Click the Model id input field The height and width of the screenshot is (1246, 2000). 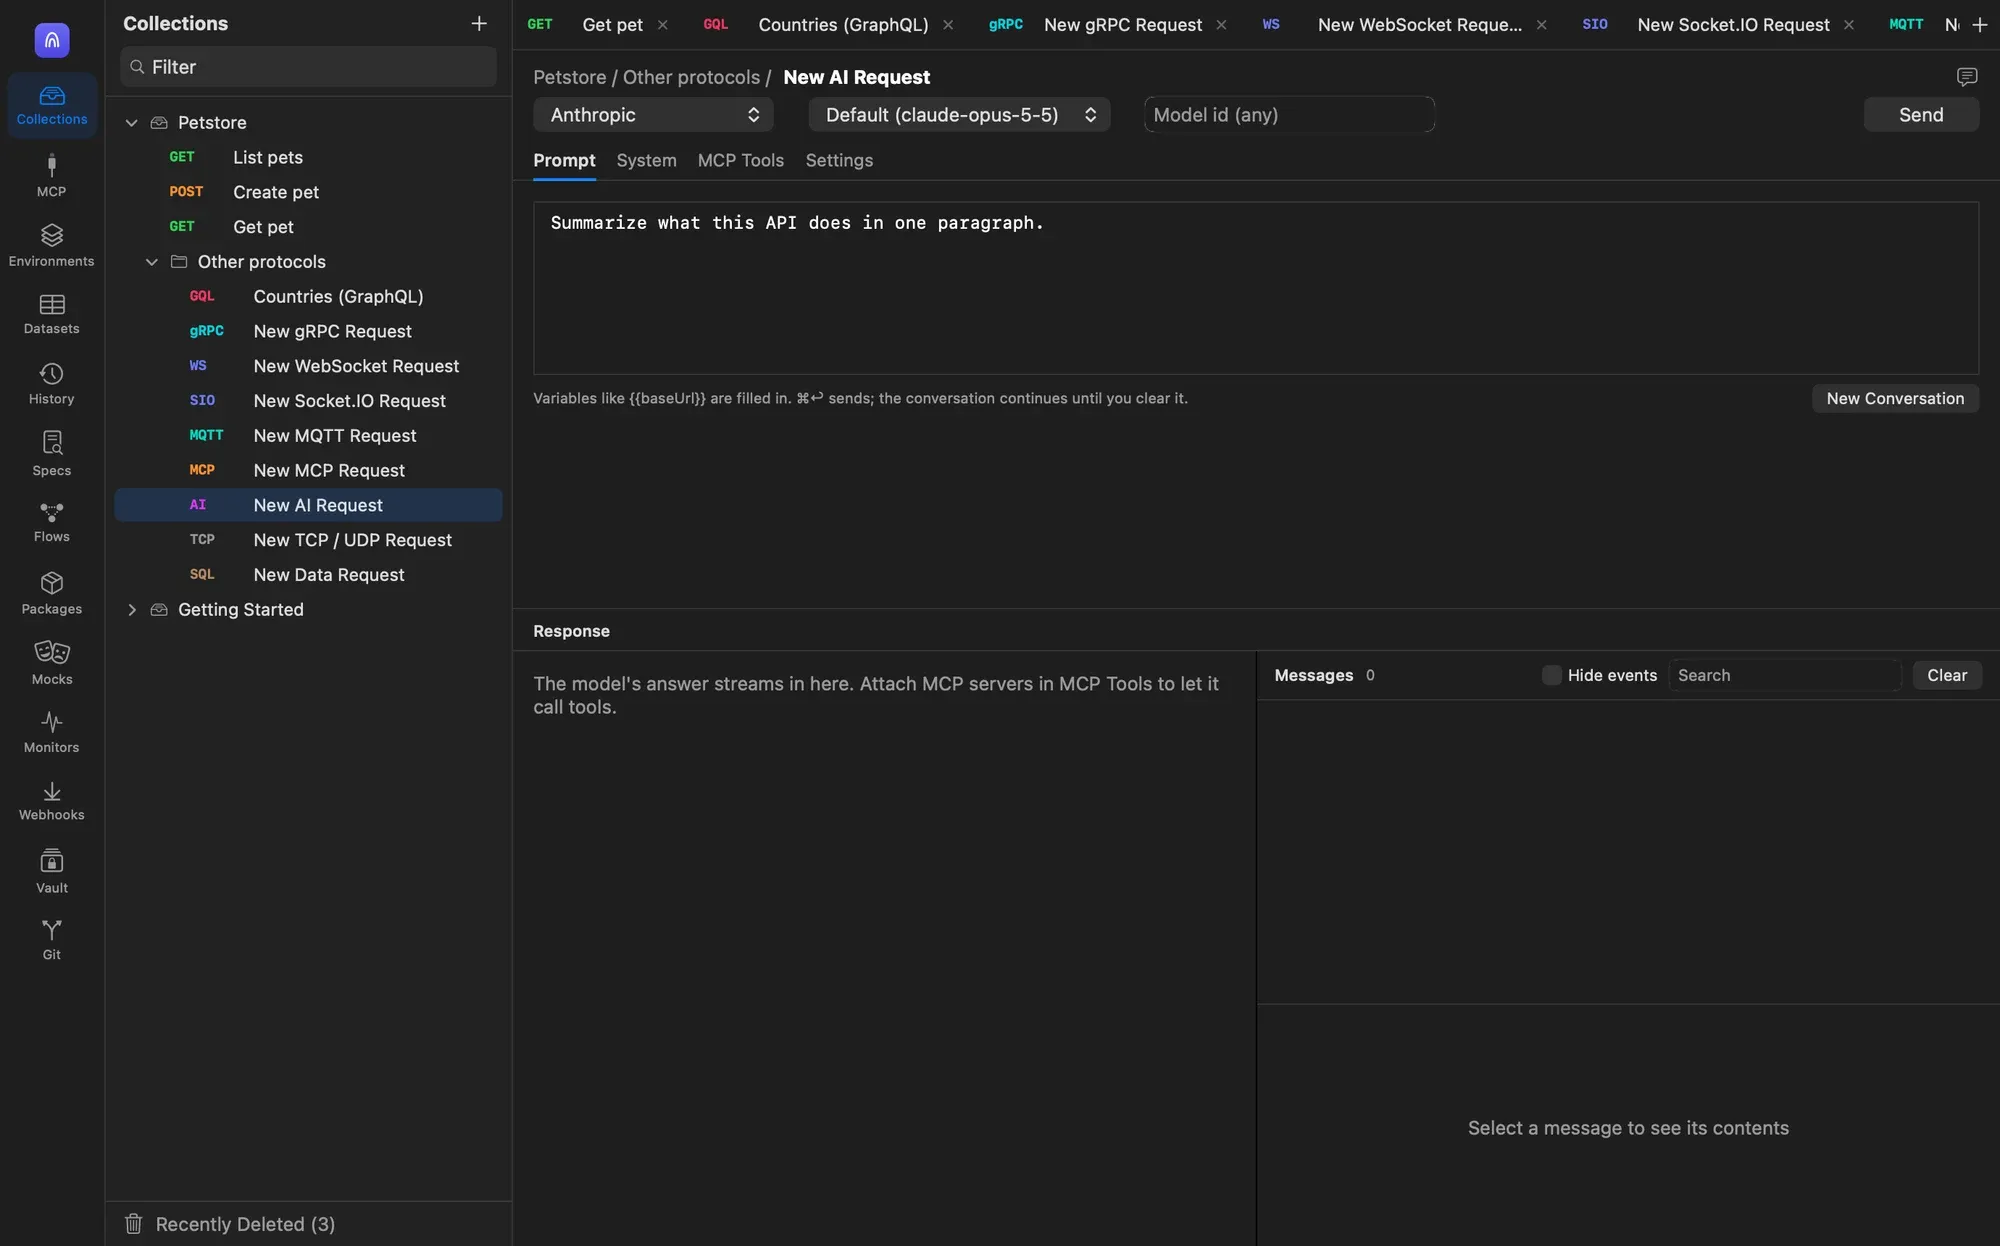click(1289, 115)
